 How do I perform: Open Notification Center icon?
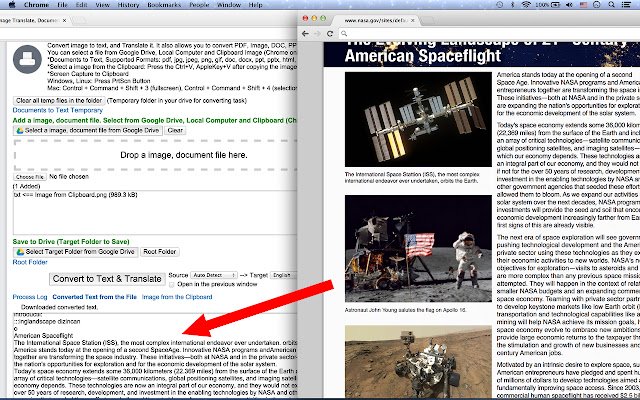coord(626,5)
